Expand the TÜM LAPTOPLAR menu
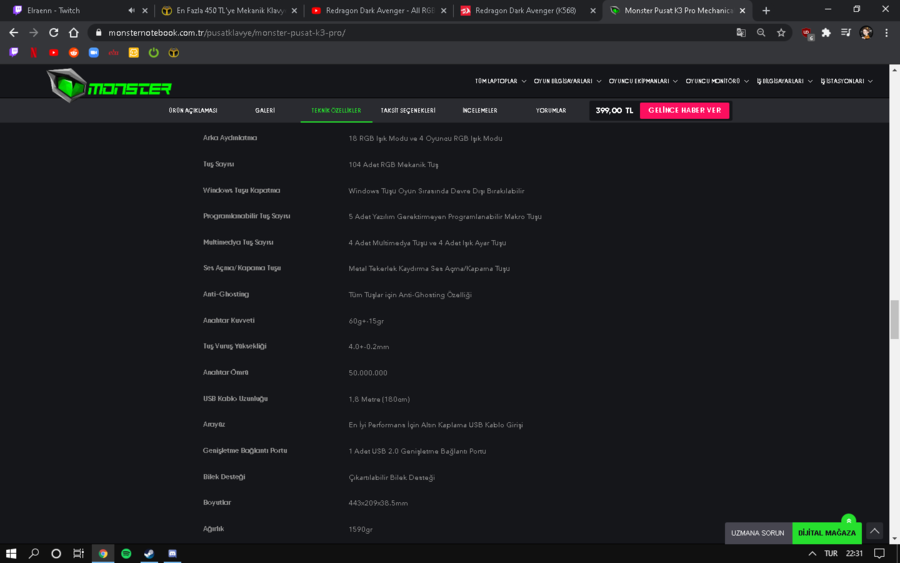 pyautogui.click(x=500, y=81)
